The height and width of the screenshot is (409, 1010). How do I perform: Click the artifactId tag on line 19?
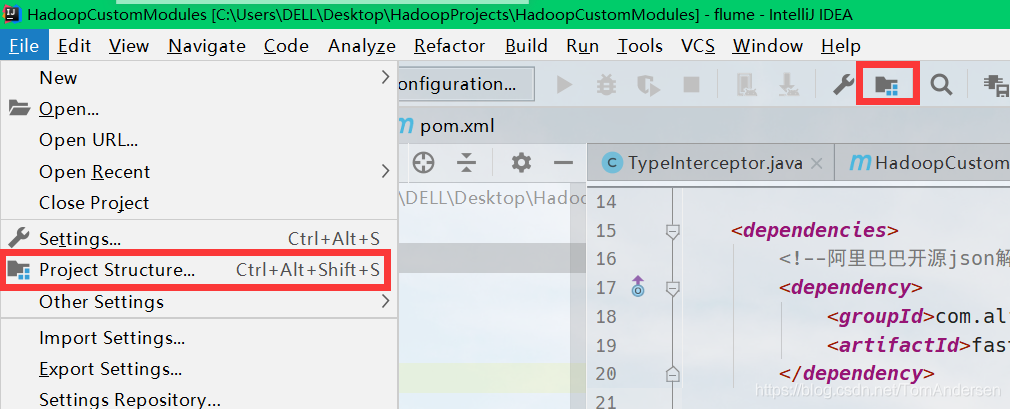(x=899, y=345)
